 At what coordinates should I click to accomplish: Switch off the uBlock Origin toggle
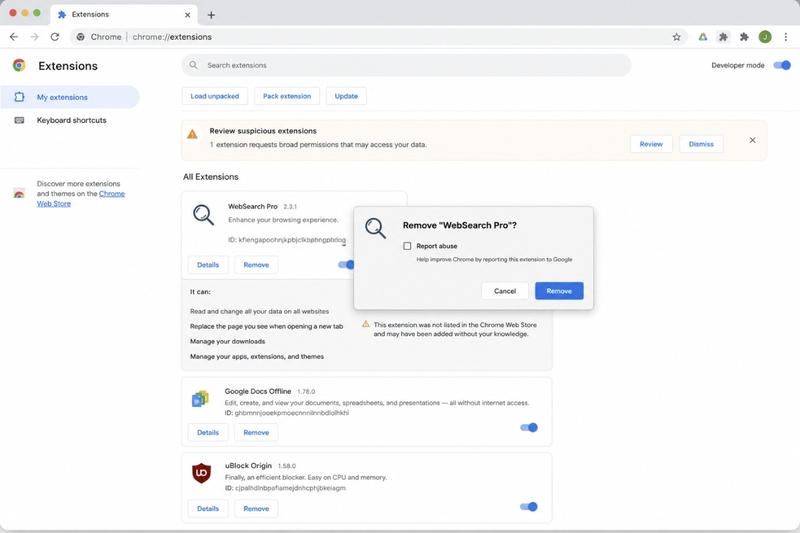pyautogui.click(x=529, y=506)
